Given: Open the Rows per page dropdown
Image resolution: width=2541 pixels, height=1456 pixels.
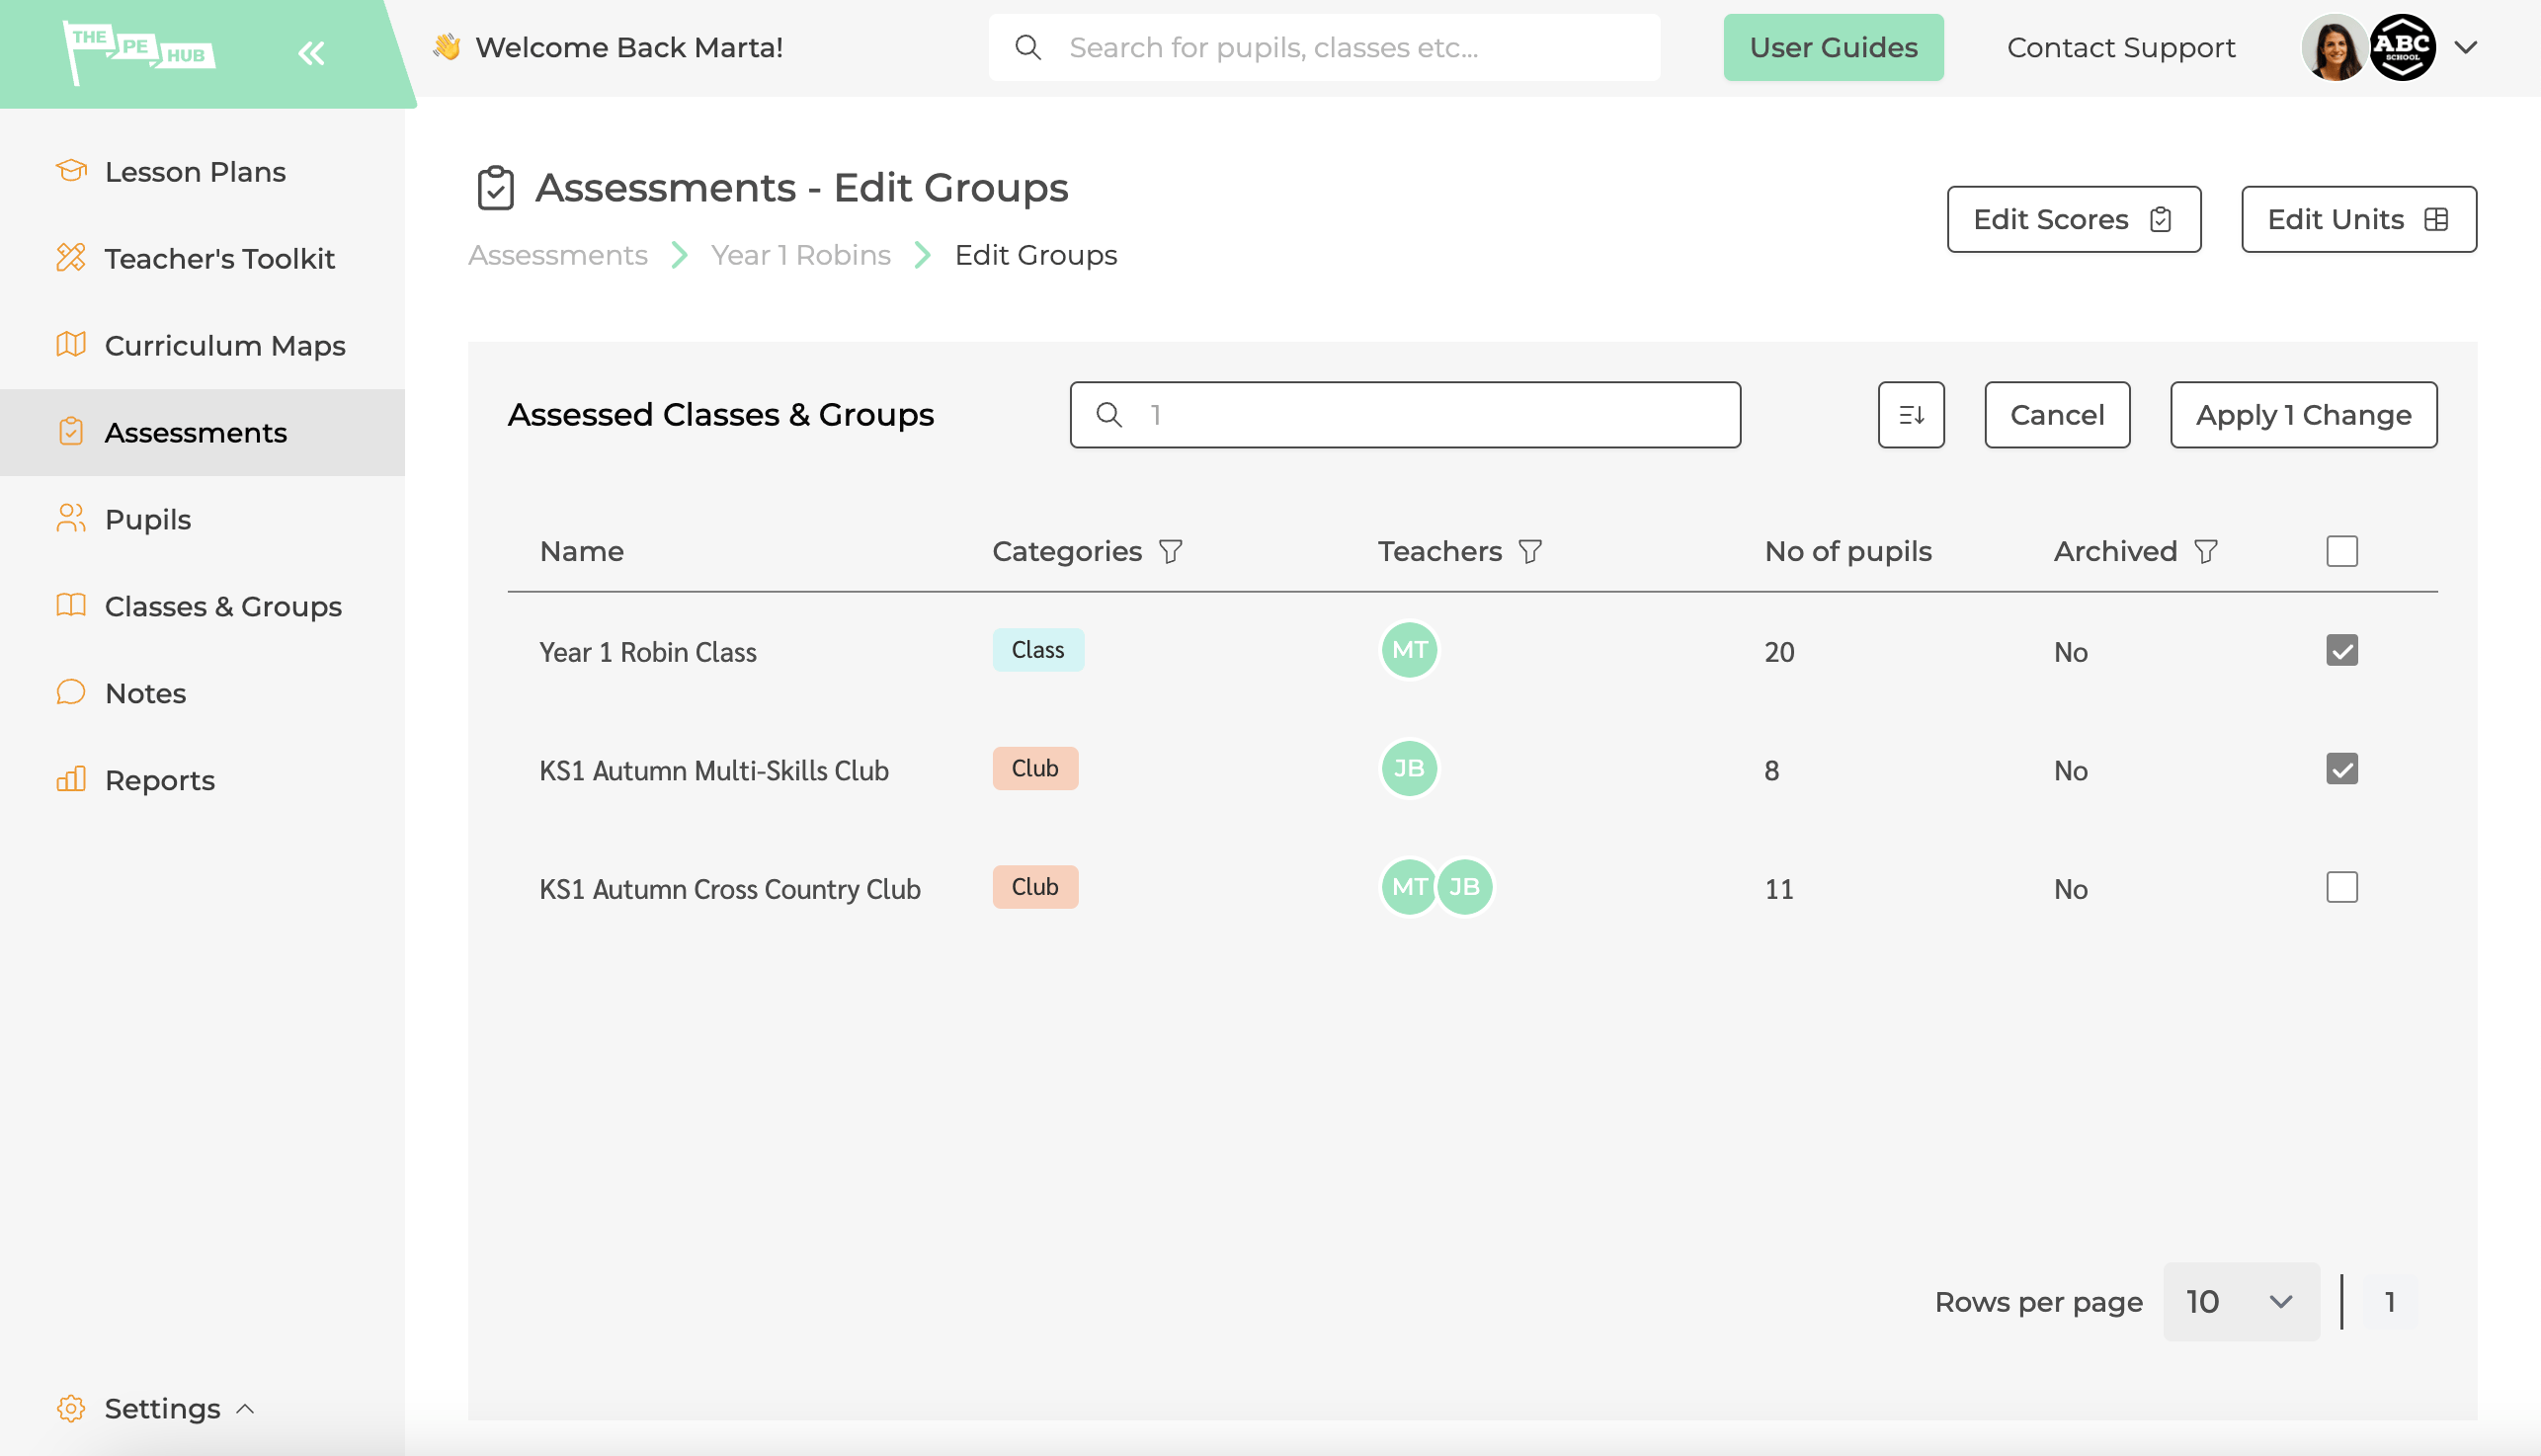Looking at the screenshot, I should (2241, 1301).
